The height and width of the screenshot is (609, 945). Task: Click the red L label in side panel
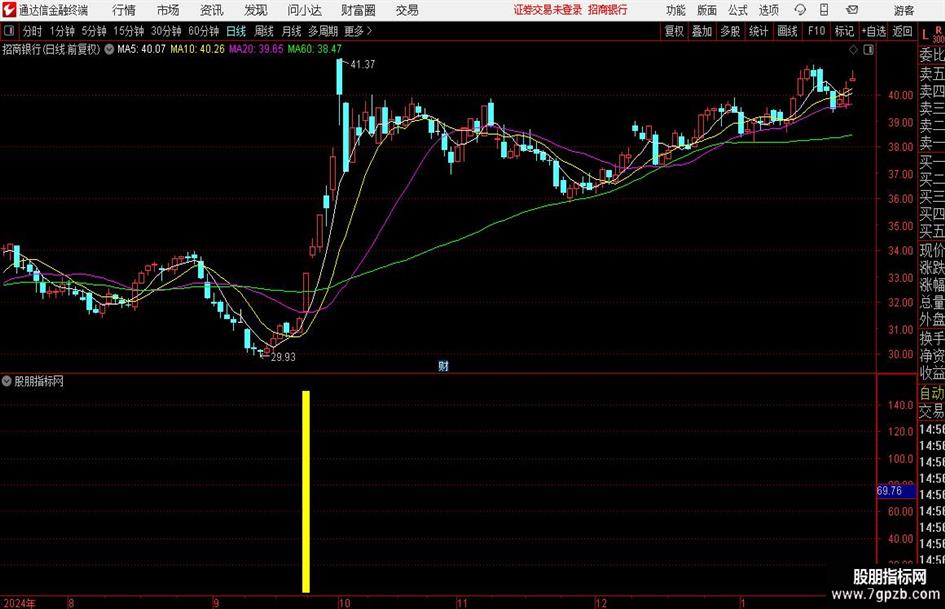pos(925,35)
